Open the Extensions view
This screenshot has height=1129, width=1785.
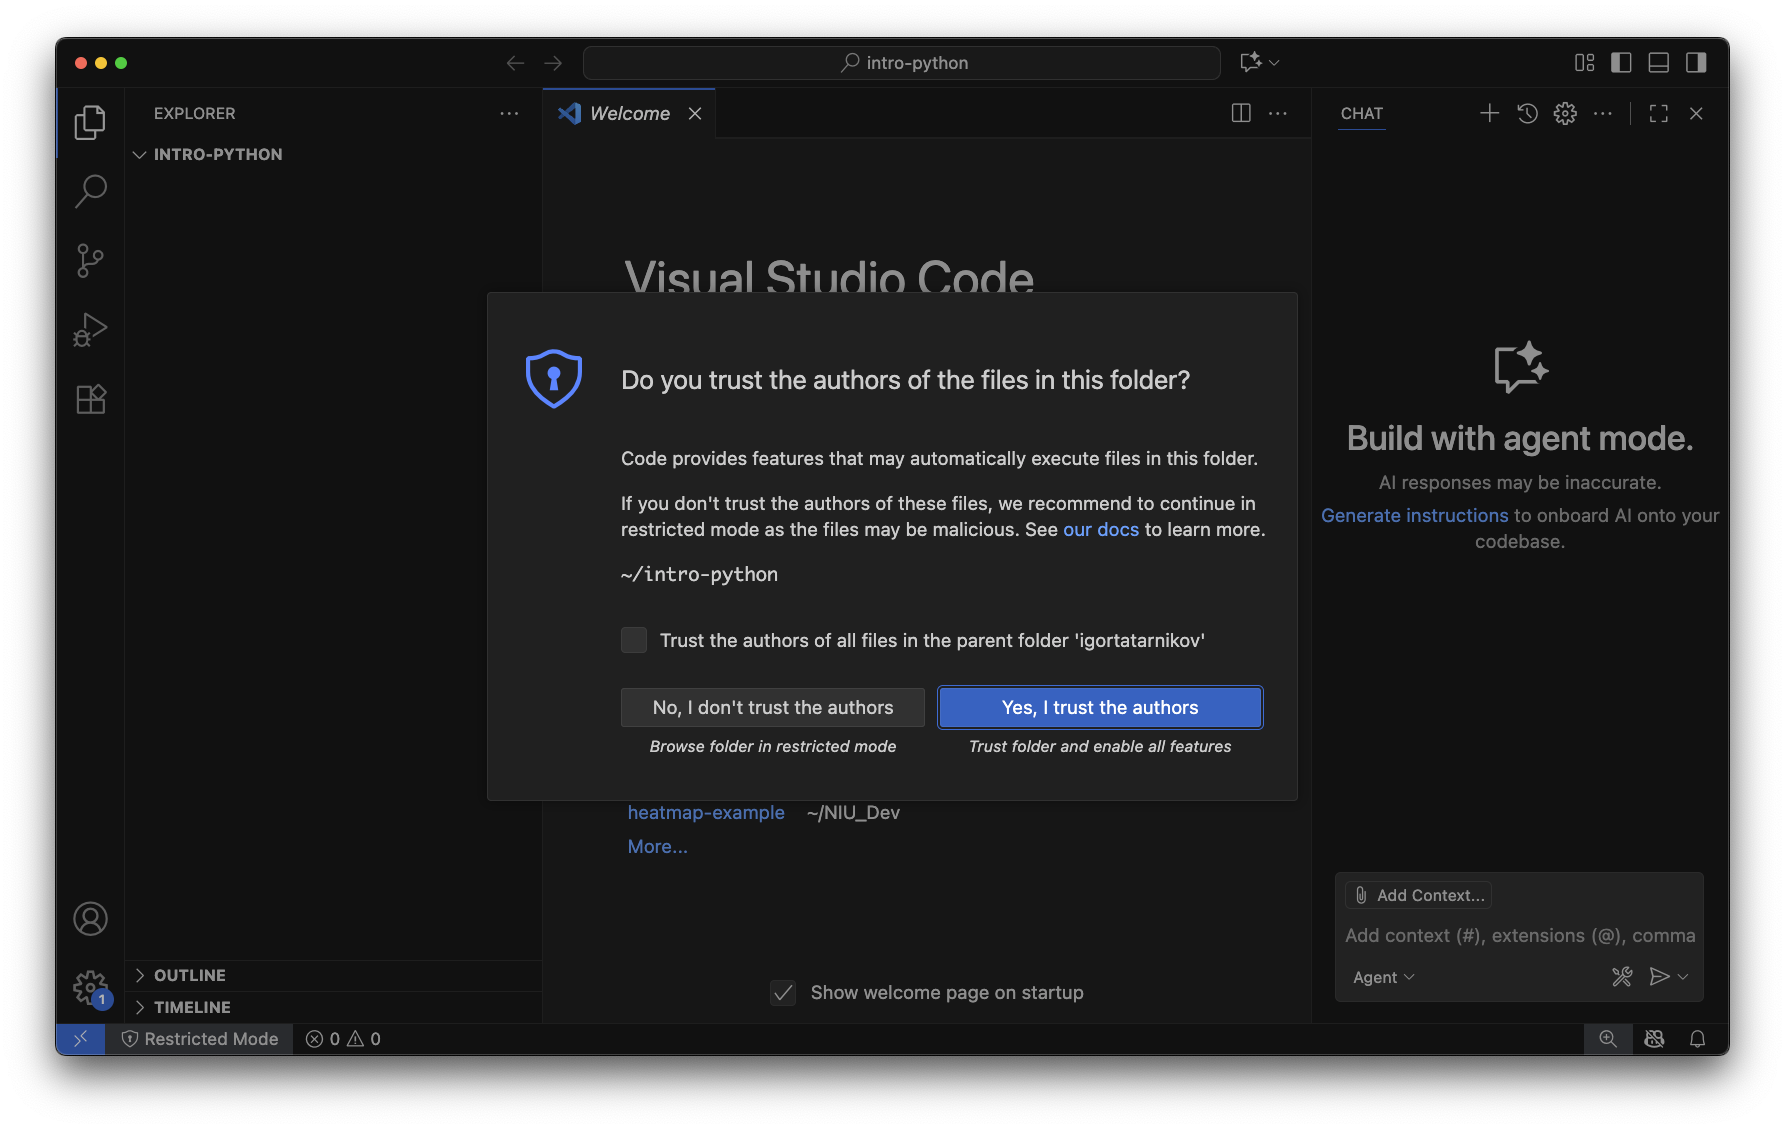tap(90, 400)
